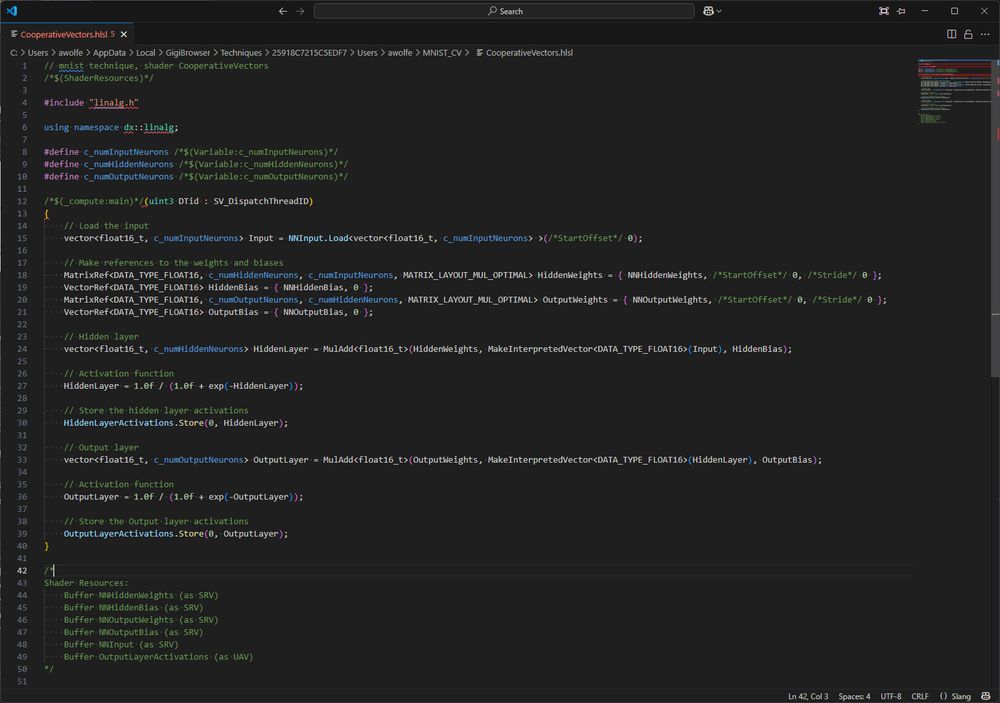Click MakeInterpretedVector on line 24
The height and width of the screenshot is (703, 1000).
click(540, 349)
